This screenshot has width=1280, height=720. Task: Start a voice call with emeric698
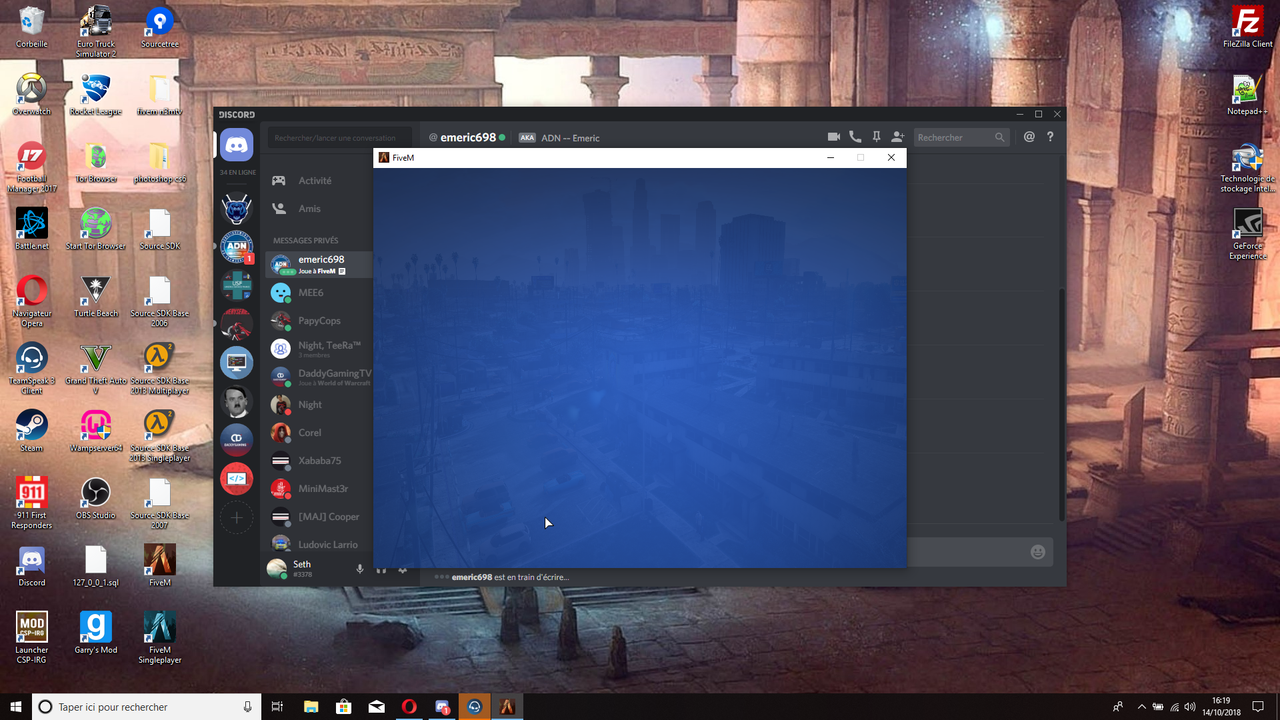[x=855, y=137]
